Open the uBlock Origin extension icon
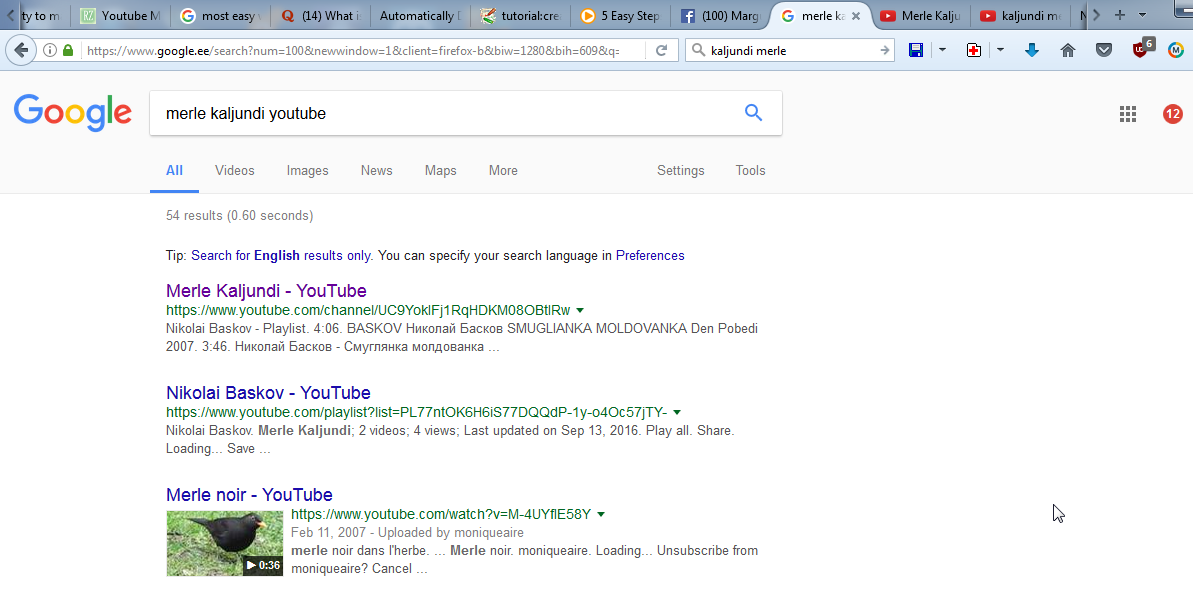 pos(1142,49)
